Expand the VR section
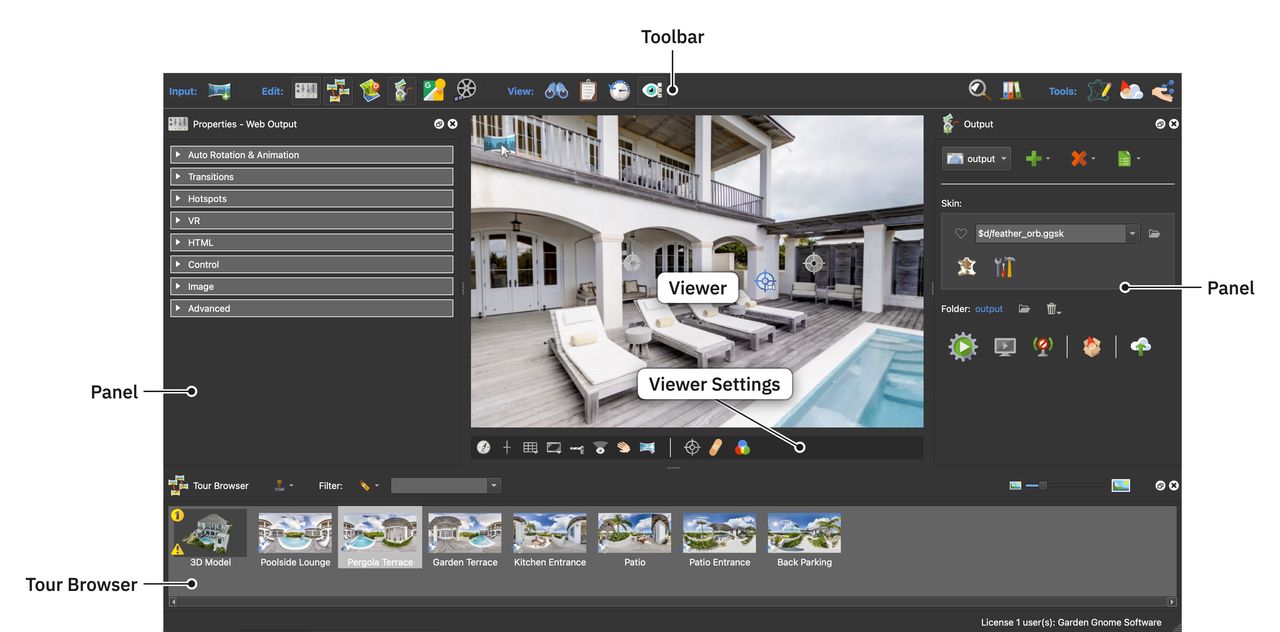The width and height of the screenshot is (1280, 632). (x=312, y=221)
